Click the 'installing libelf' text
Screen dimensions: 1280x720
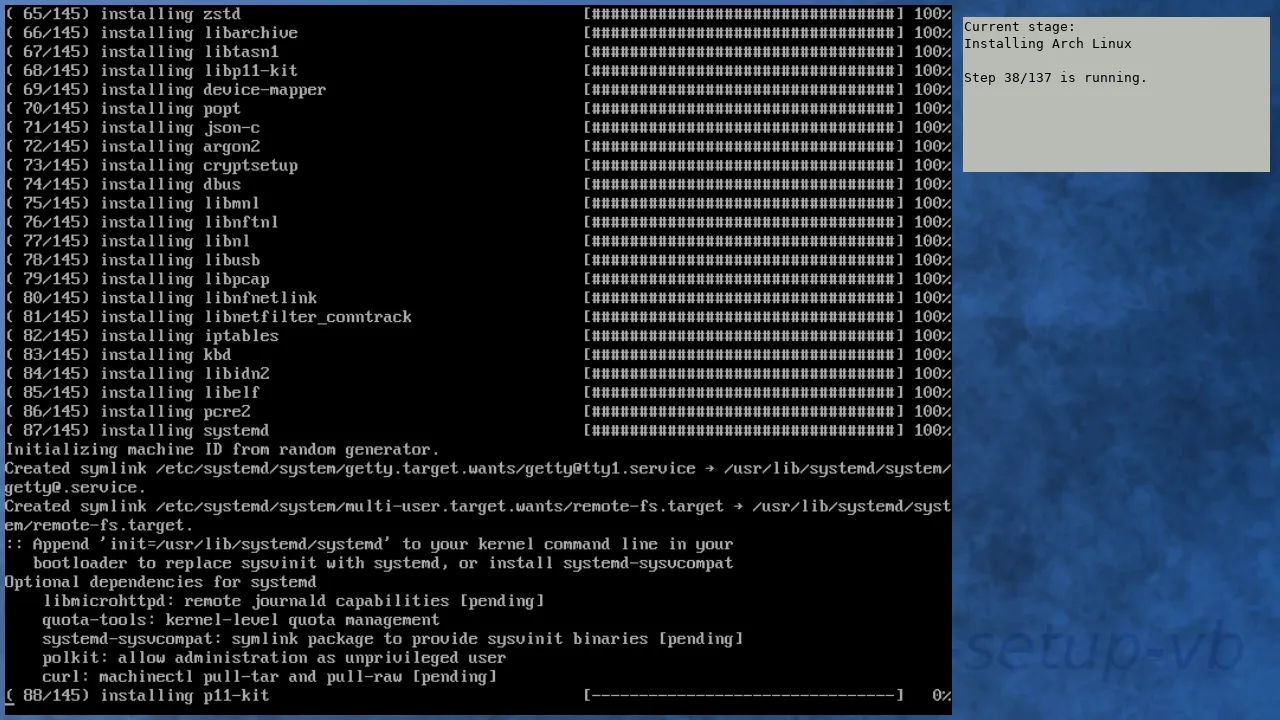coord(180,394)
